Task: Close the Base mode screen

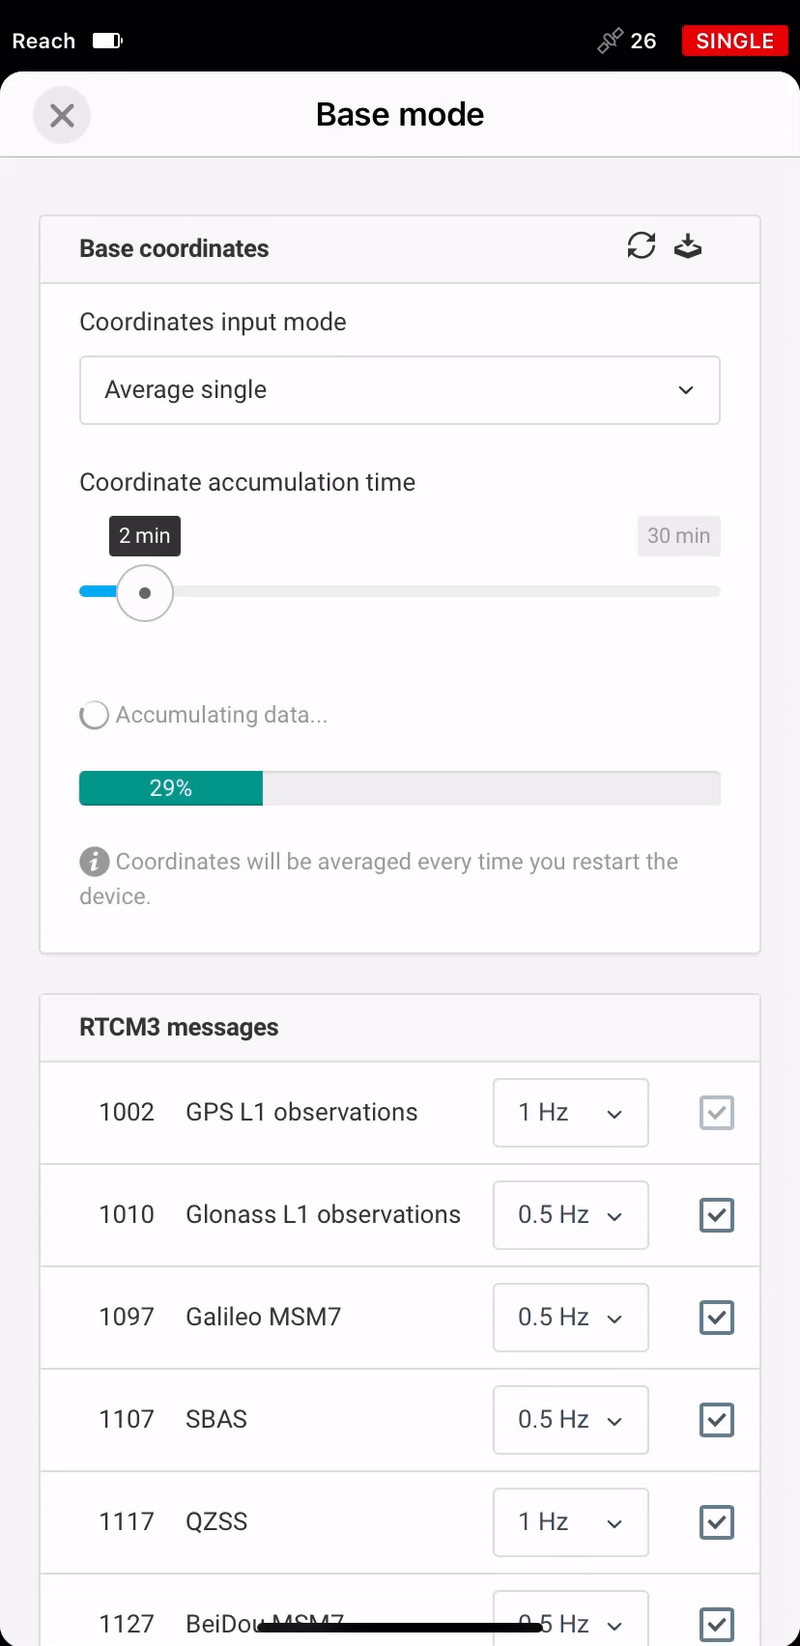Action: pos(62,116)
